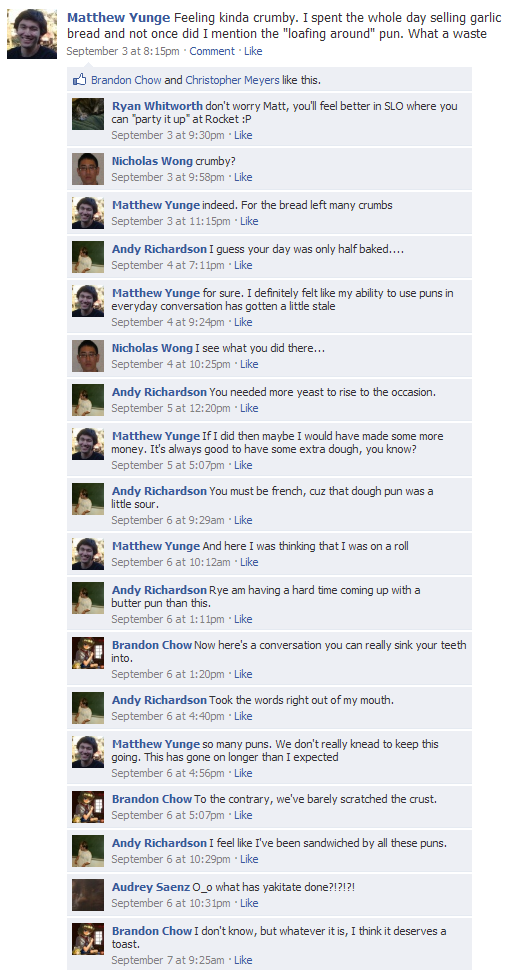Viewport: 508px width, 970px height.
Task: Like Ryan Whitworth's comment about SLO
Action: pos(243,135)
